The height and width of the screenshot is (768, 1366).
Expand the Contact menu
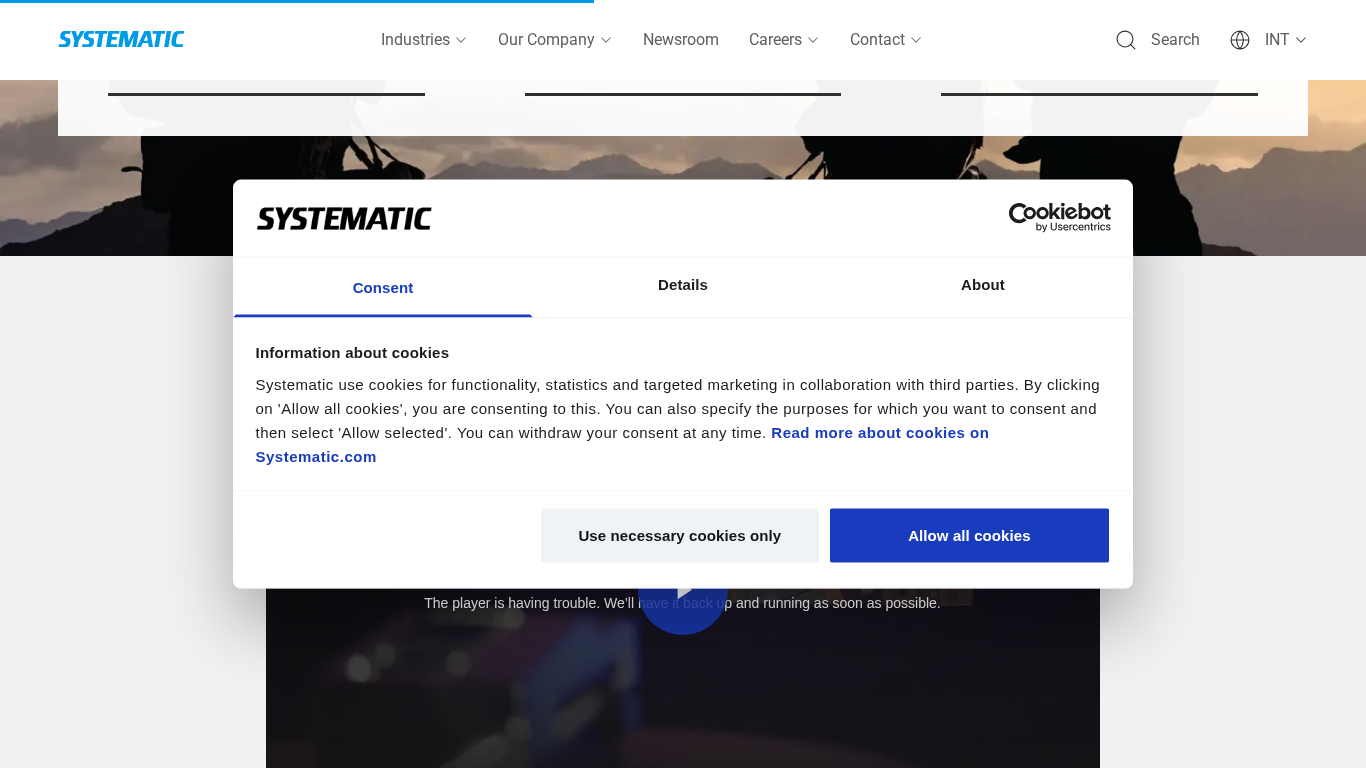886,40
